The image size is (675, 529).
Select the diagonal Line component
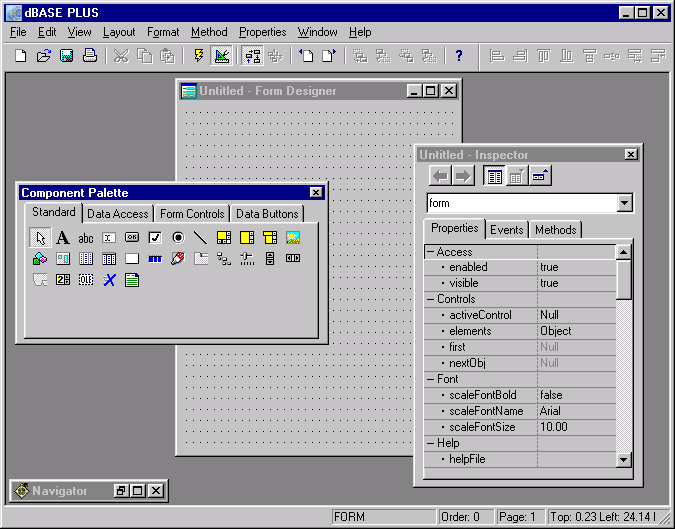[201, 237]
